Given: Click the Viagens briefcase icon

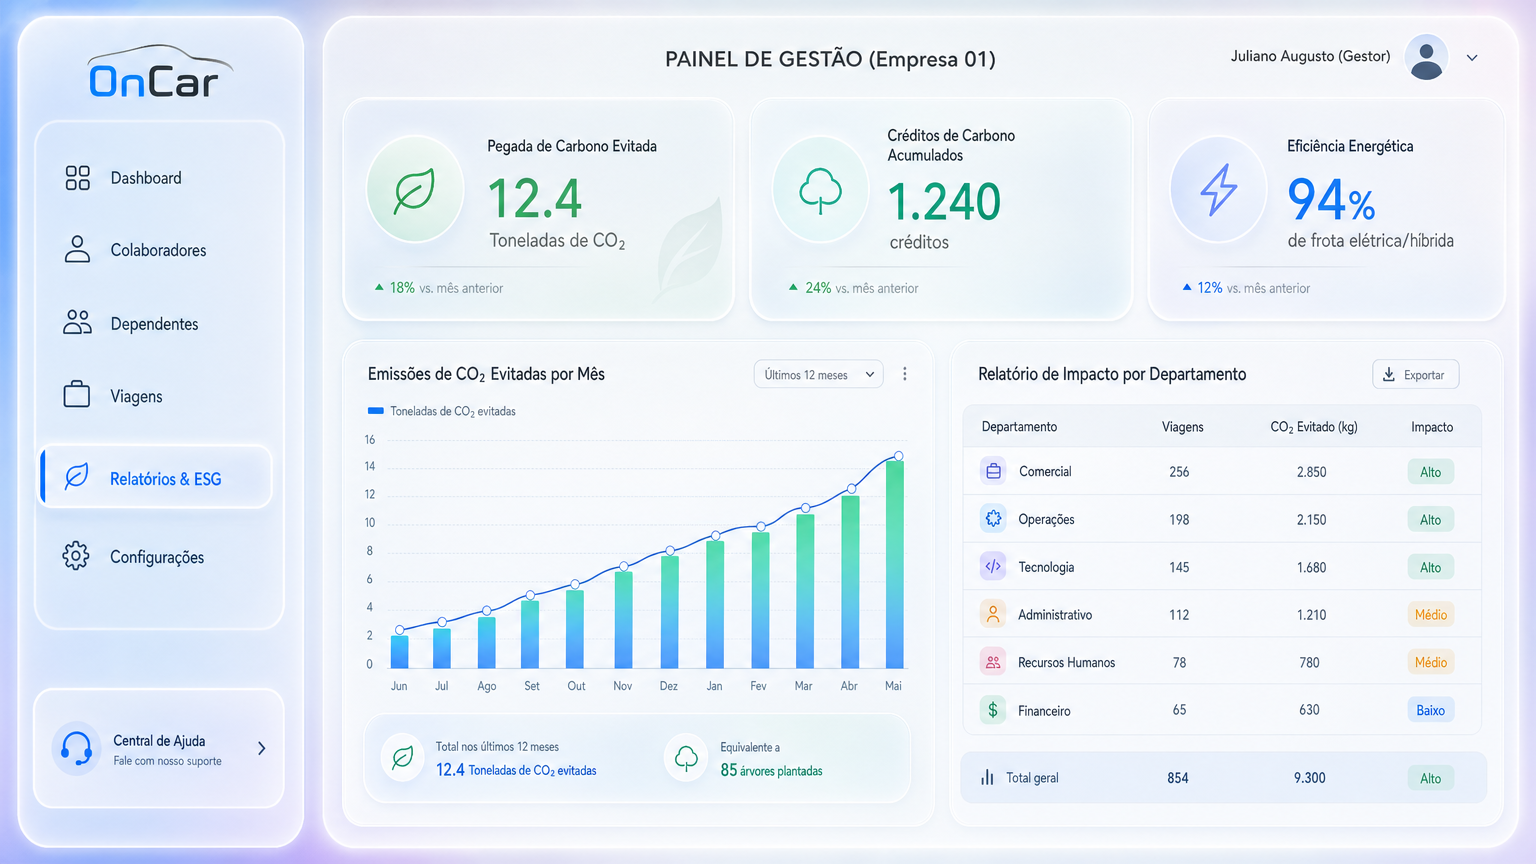Looking at the screenshot, I should 77,394.
